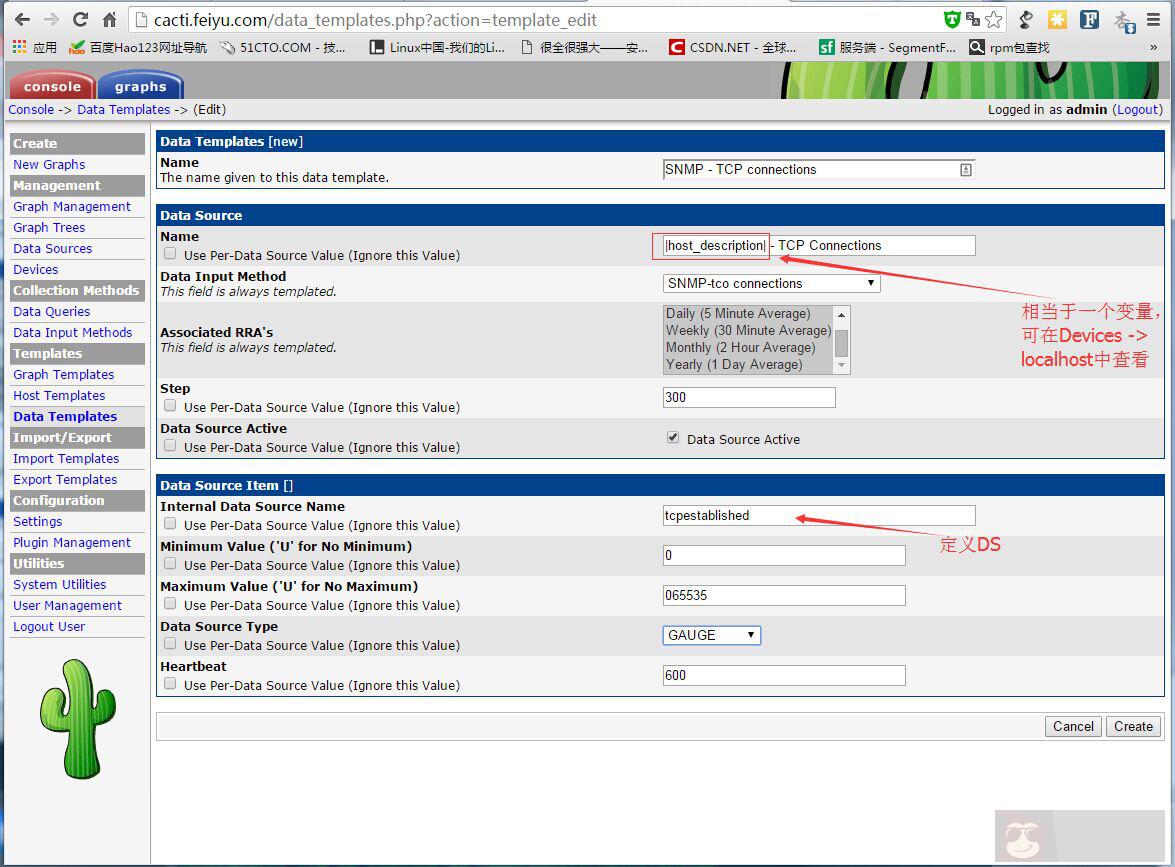Click the Internal Data Source Name field
Viewport: 1175px width, 867px height.
click(x=818, y=515)
